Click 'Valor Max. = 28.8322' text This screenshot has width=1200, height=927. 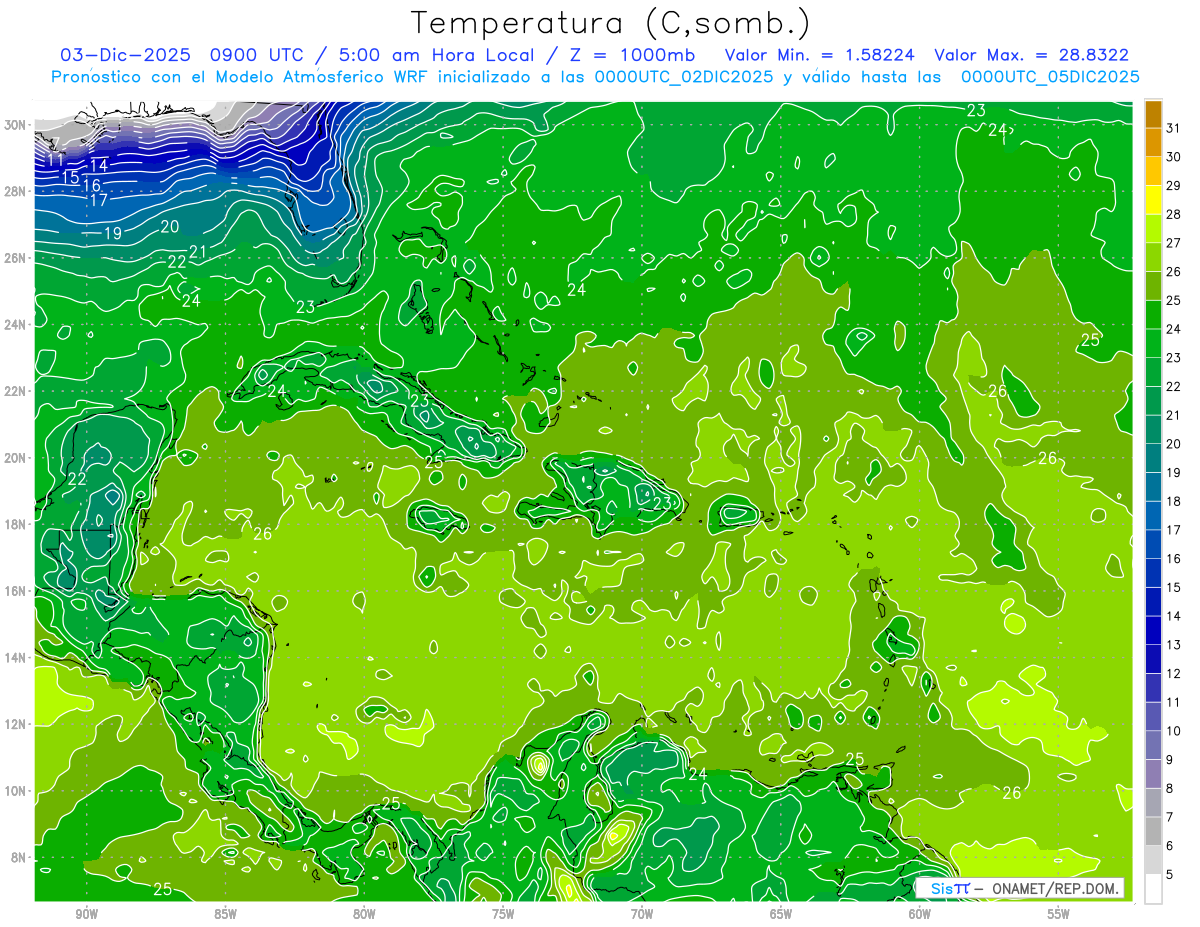tap(1031, 55)
